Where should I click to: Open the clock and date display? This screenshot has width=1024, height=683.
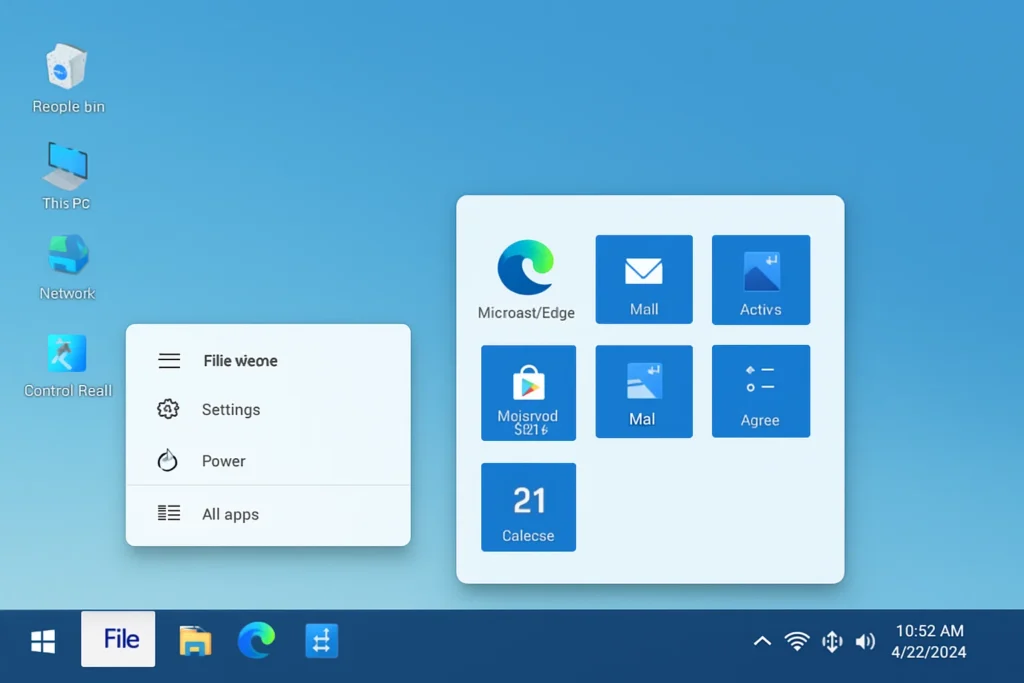point(929,641)
